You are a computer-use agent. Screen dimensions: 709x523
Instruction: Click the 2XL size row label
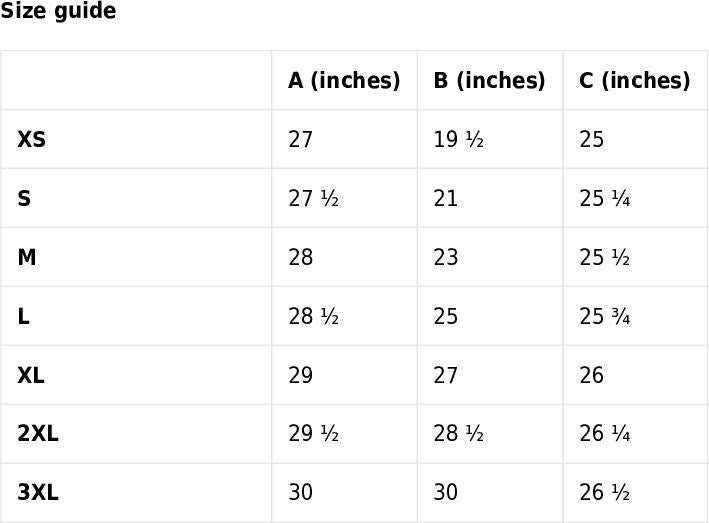coord(38,433)
